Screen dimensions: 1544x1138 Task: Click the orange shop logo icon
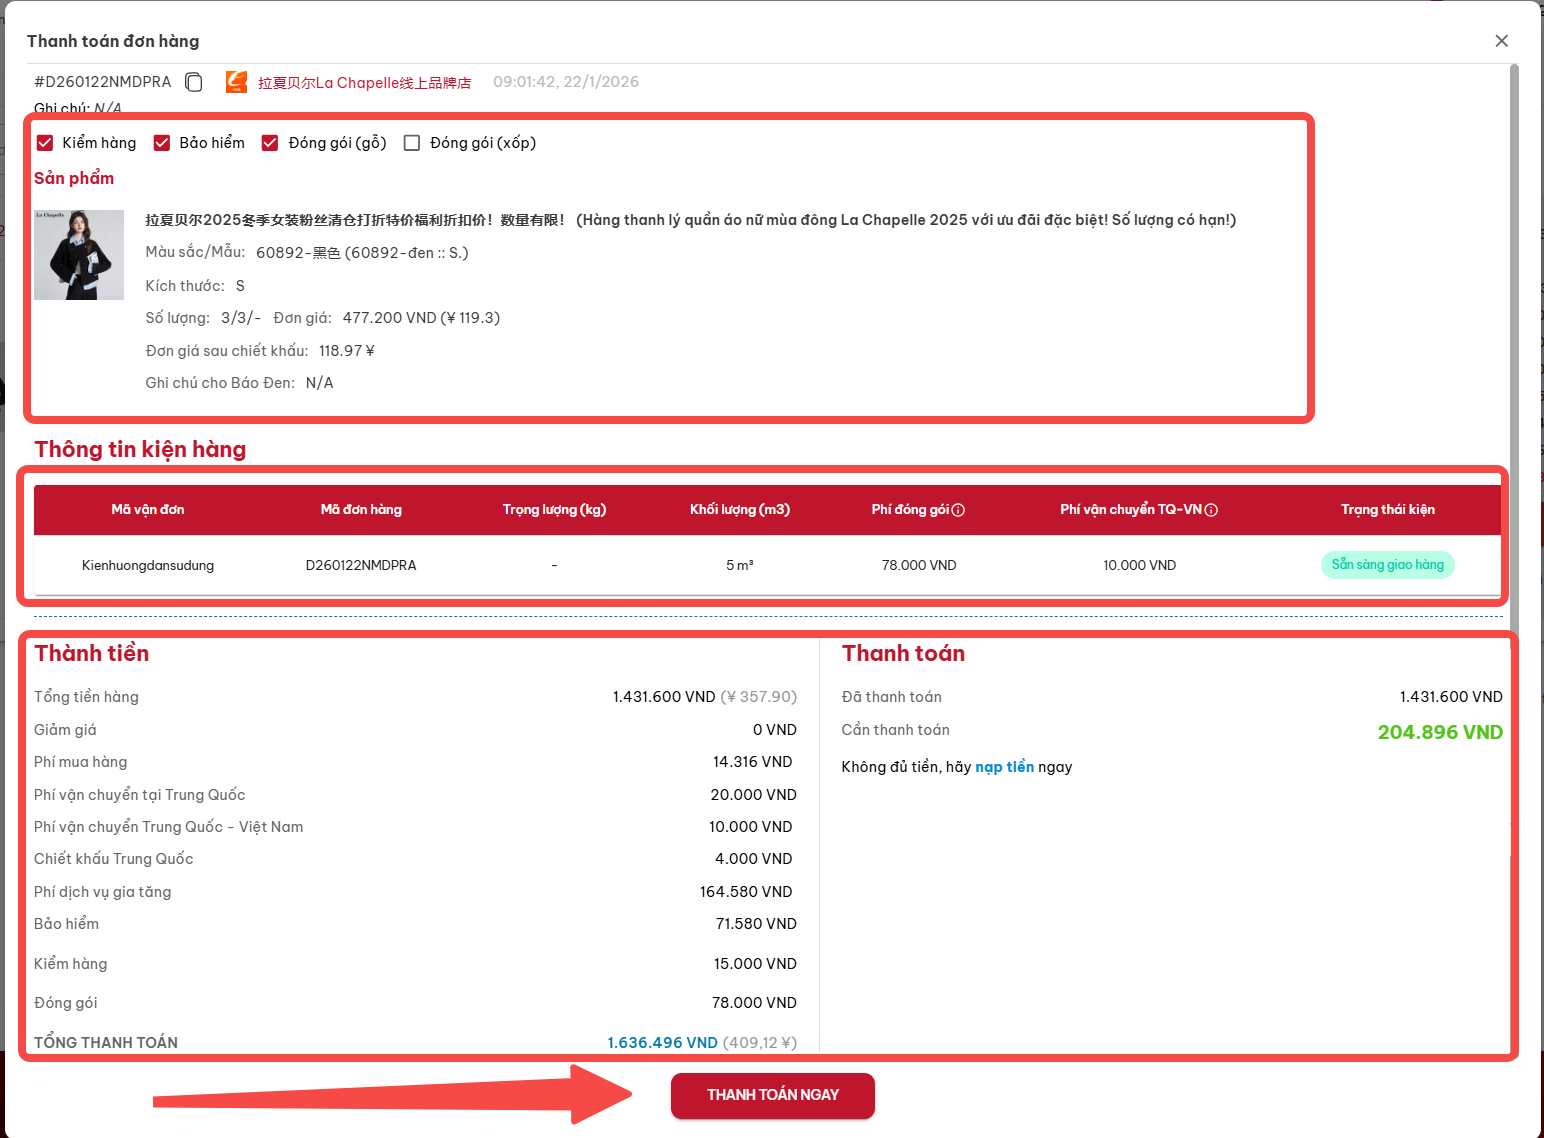click(x=236, y=82)
